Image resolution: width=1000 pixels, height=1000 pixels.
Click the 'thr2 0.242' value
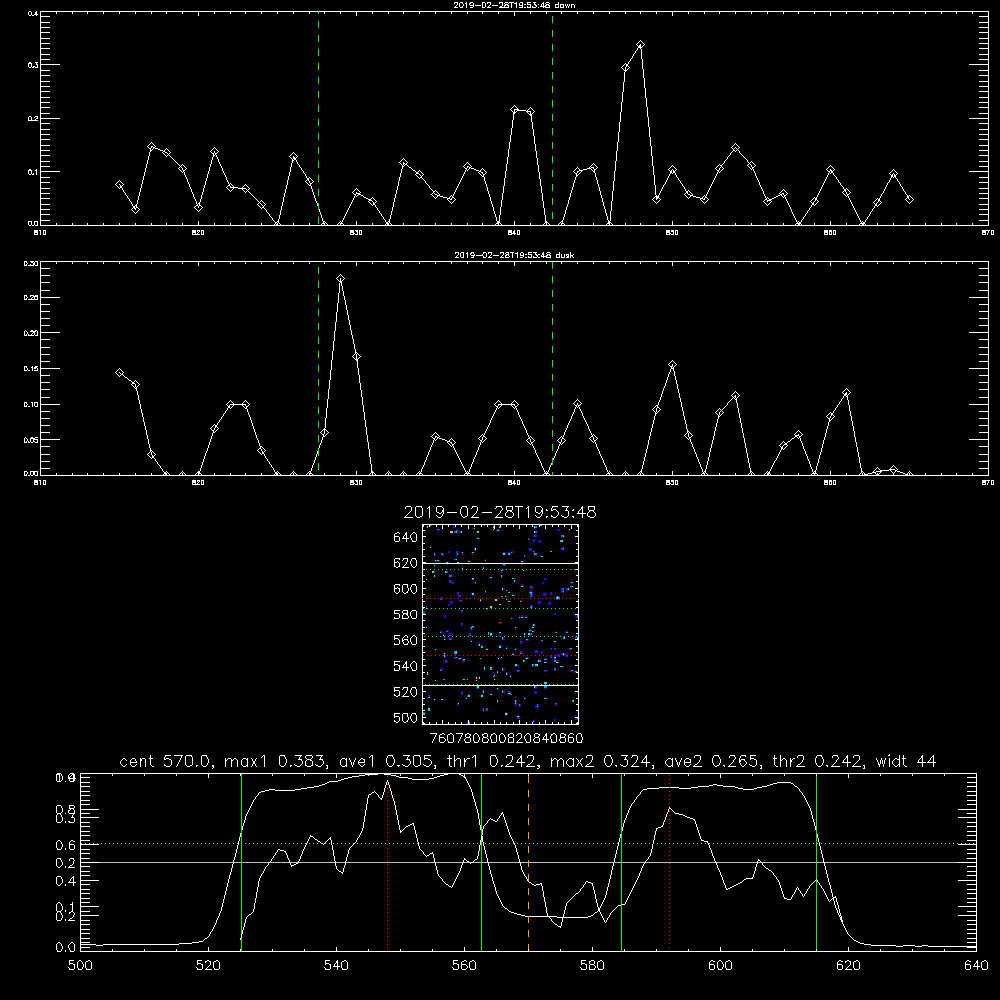(x=818, y=761)
